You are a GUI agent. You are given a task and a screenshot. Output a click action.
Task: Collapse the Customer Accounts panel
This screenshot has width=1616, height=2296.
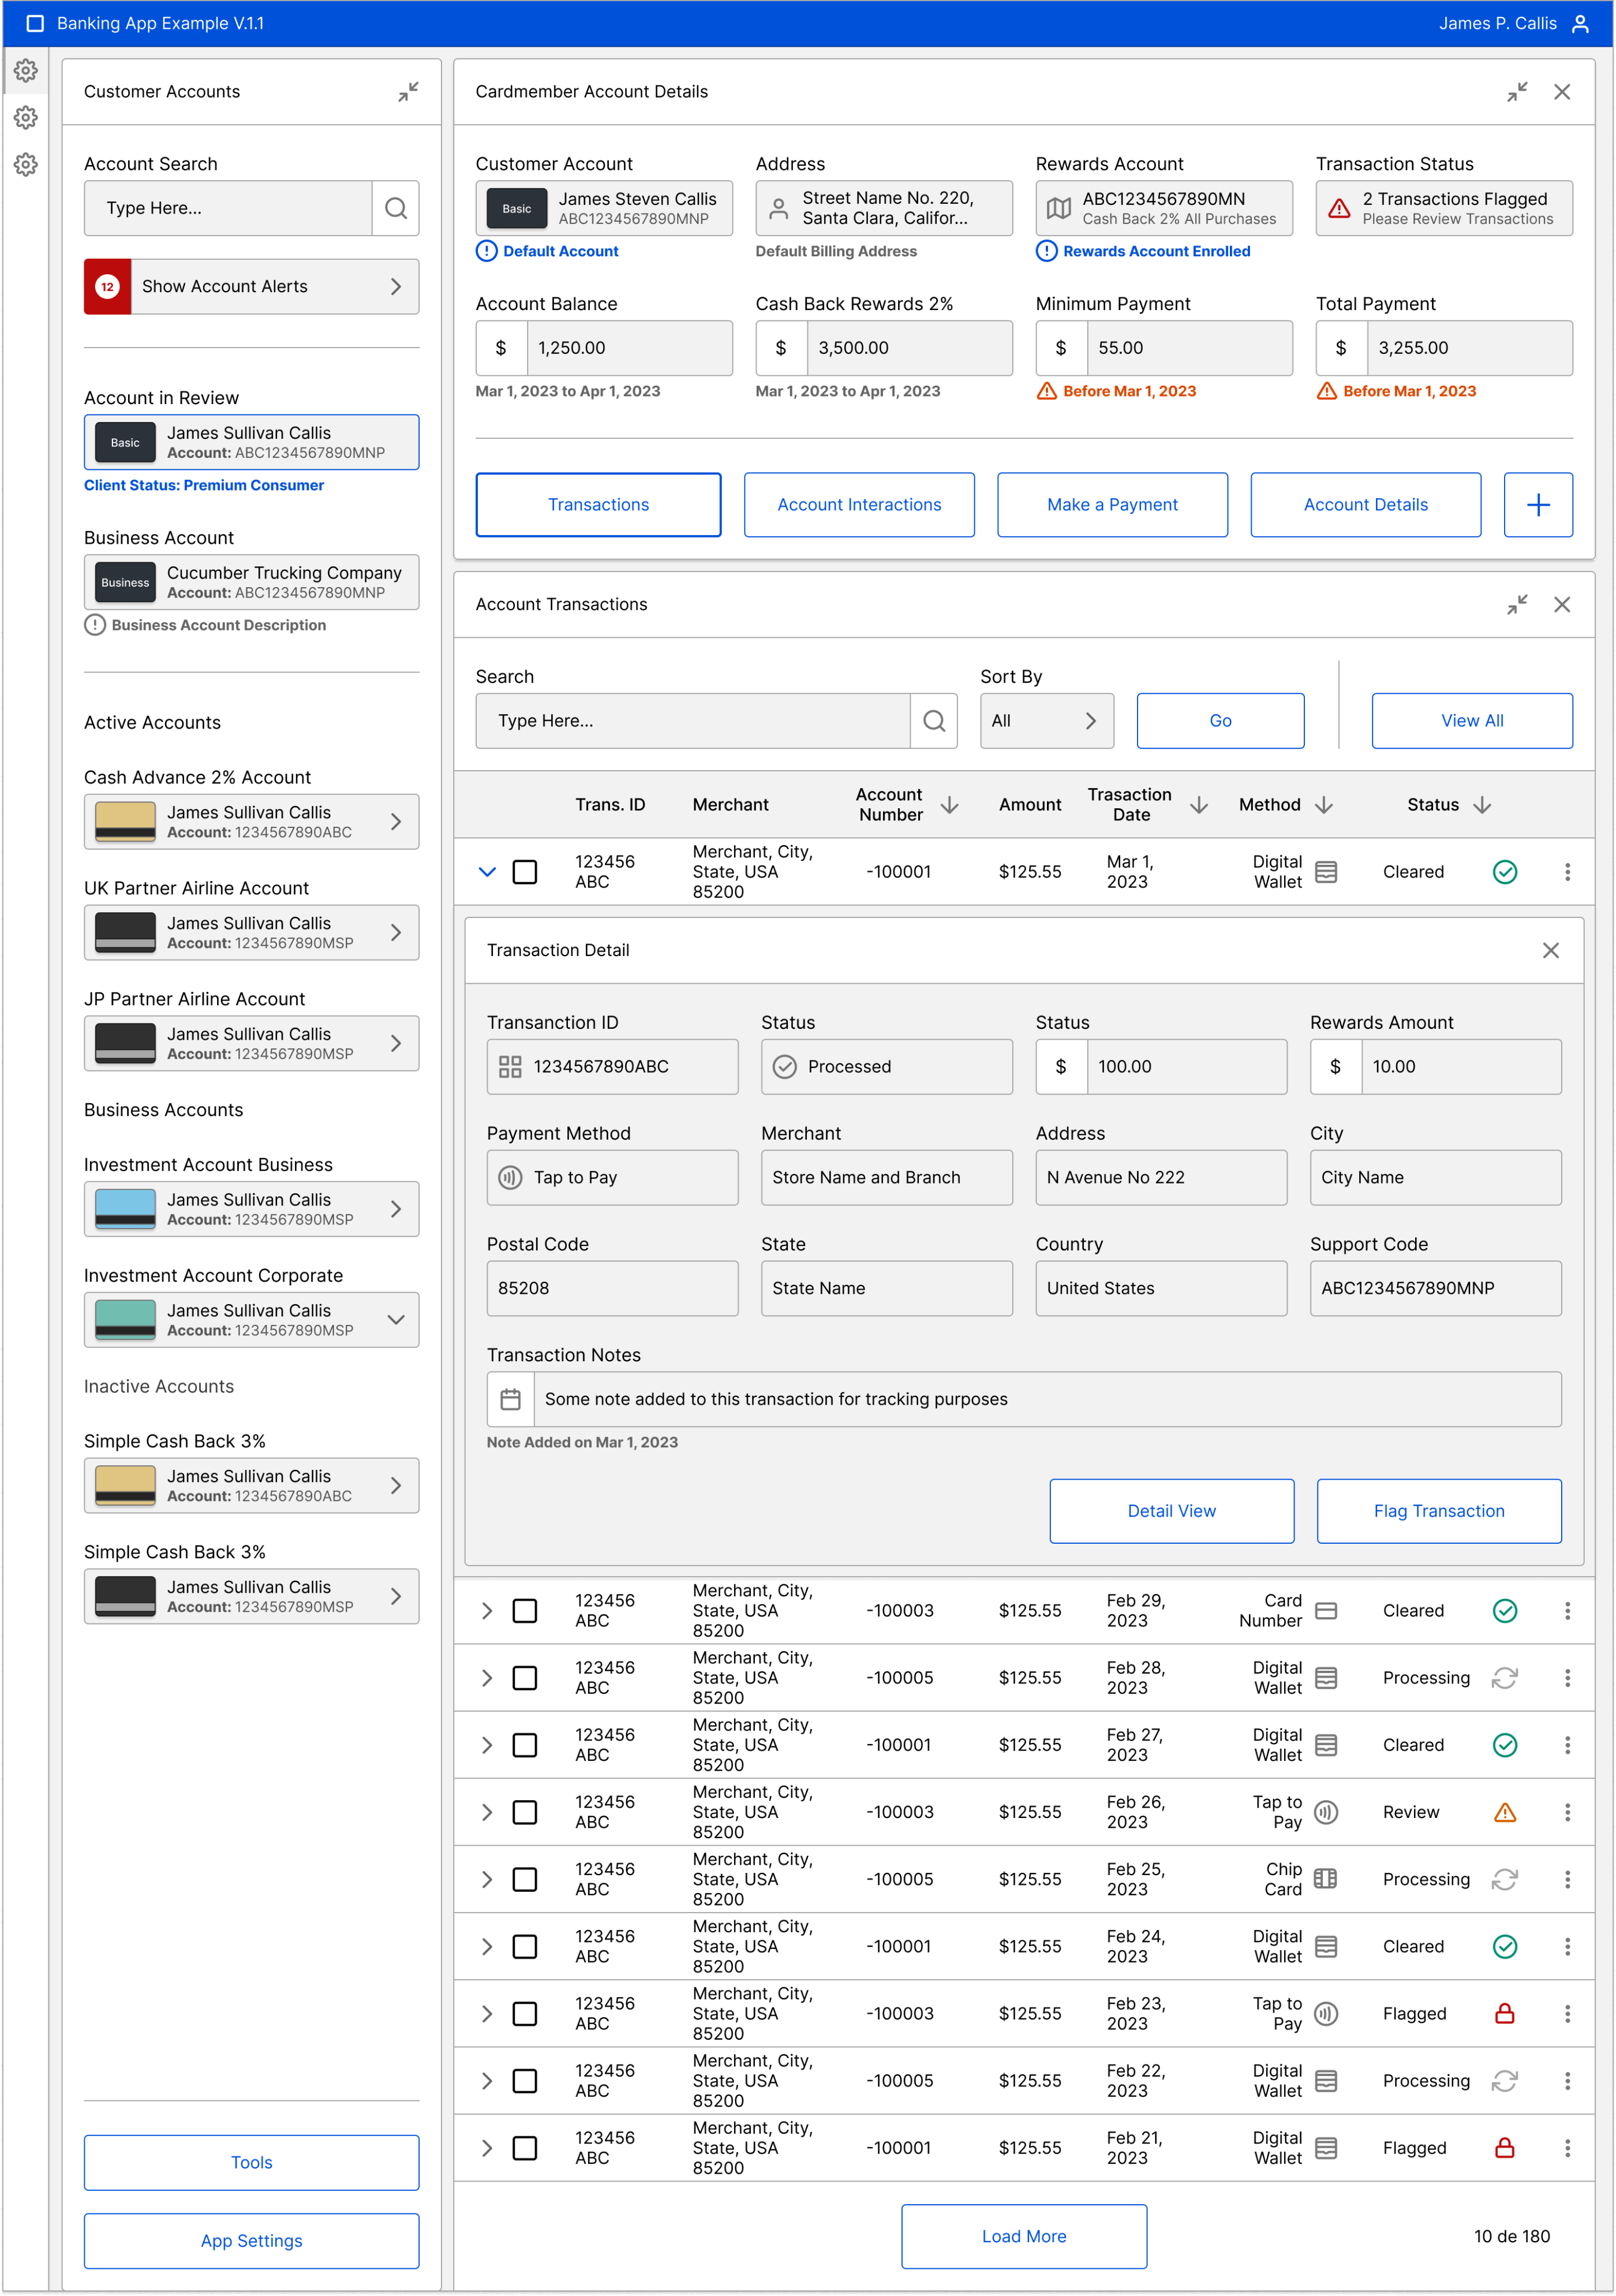[x=408, y=92]
